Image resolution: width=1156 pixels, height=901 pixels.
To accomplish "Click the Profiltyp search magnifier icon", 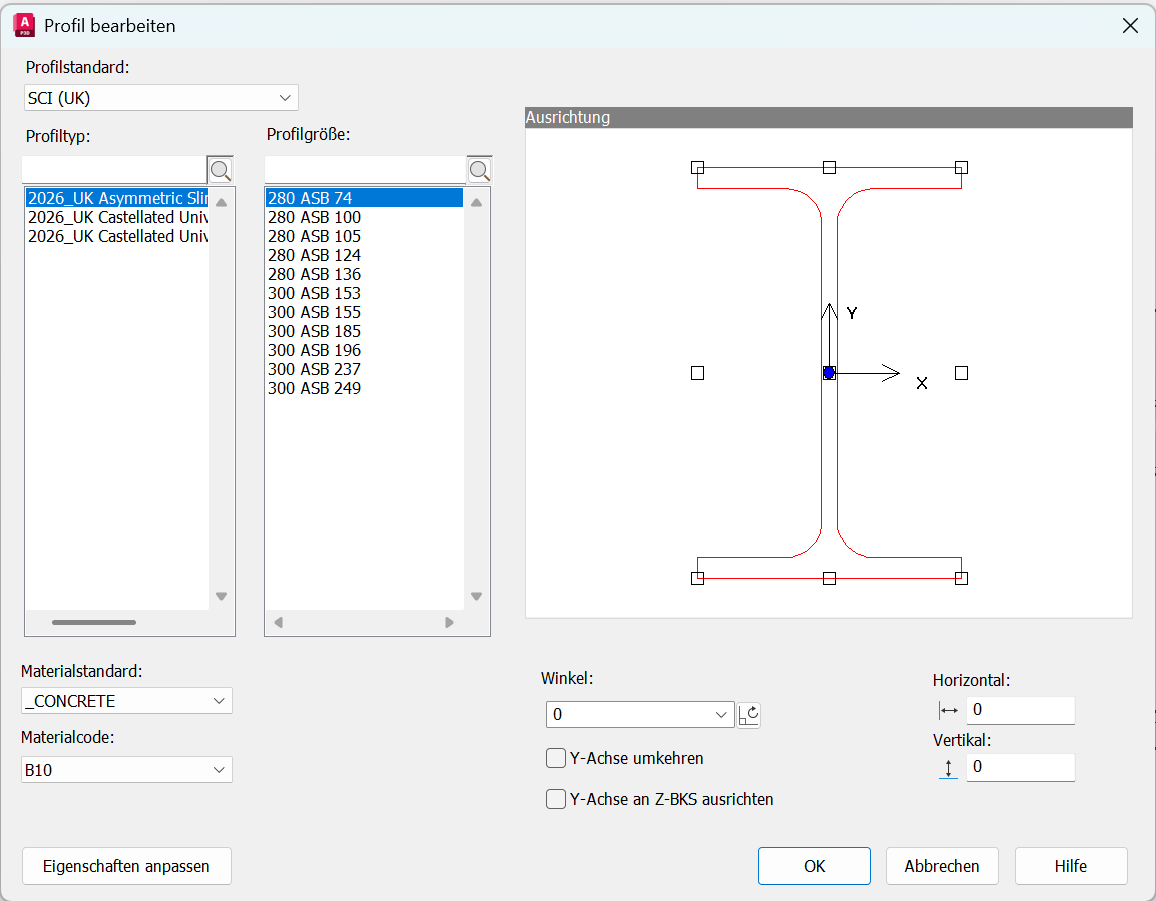I will click(x=220, y=170).
